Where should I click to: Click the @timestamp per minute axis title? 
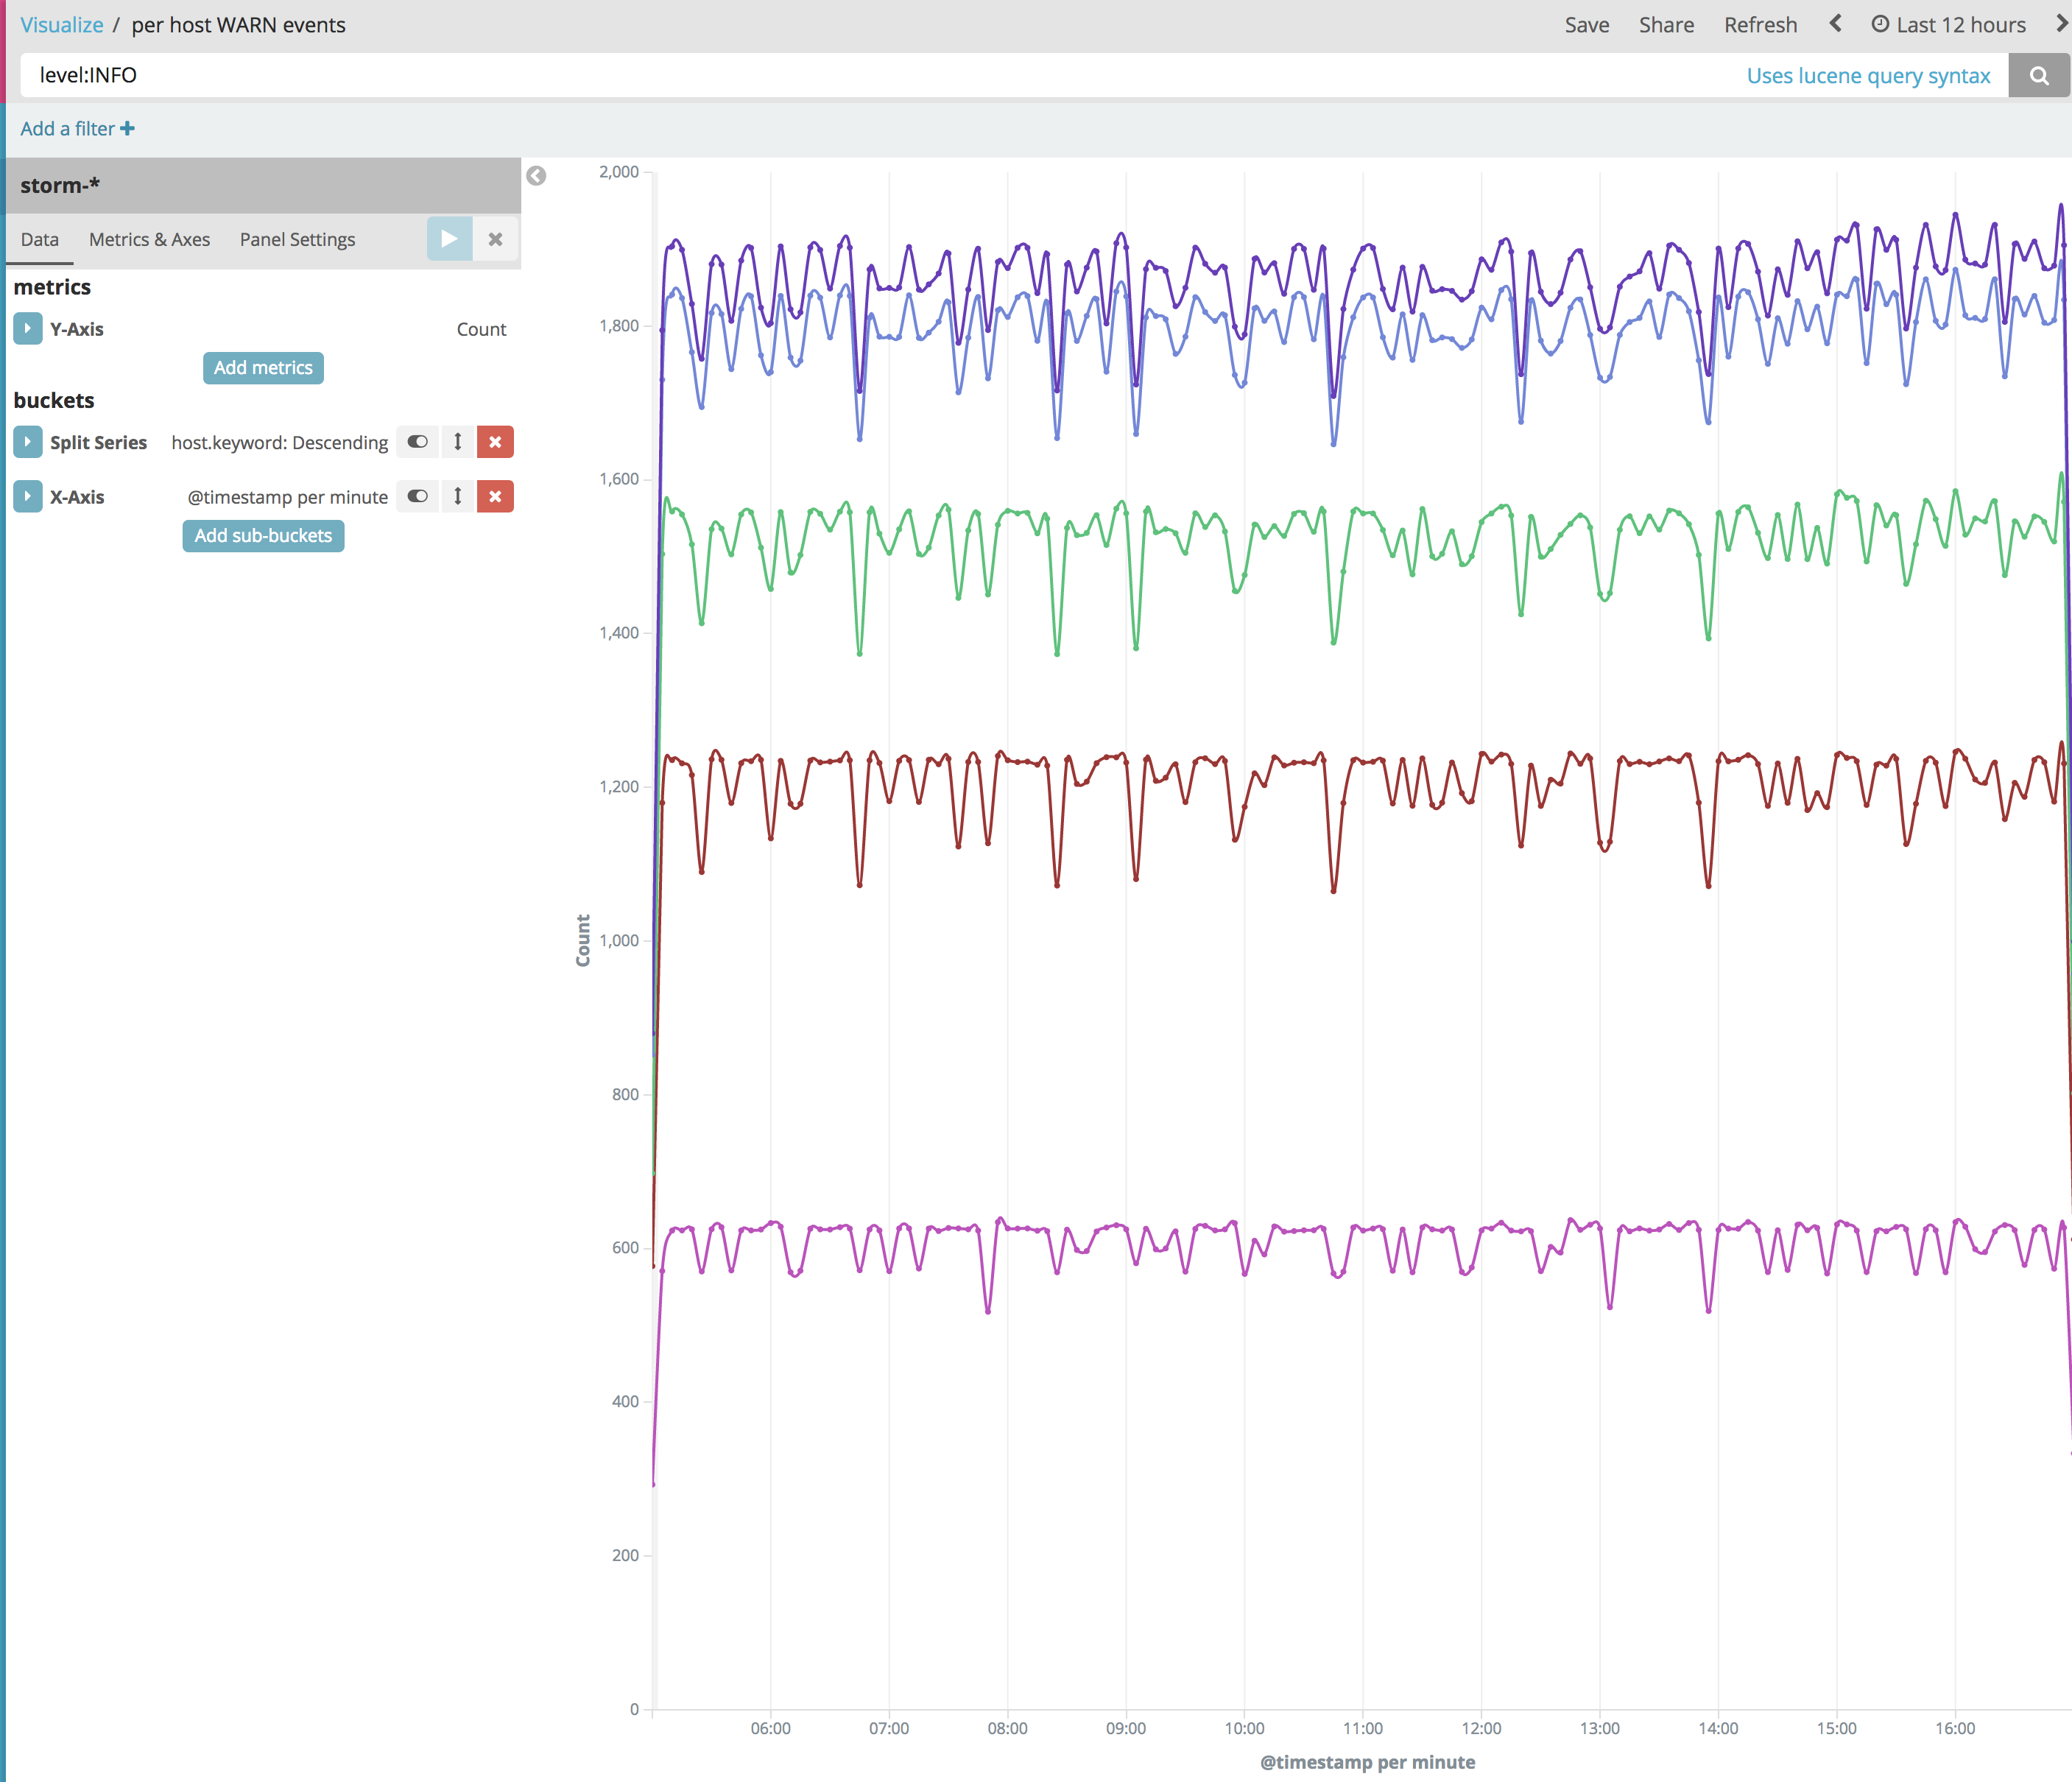(1367, 1762)
